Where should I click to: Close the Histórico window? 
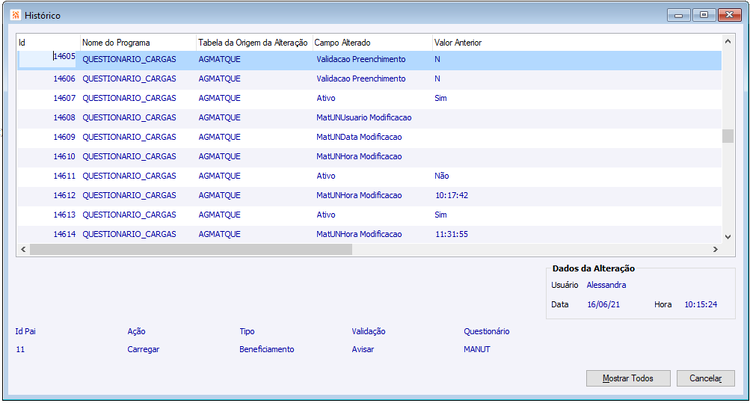(730, 15)
